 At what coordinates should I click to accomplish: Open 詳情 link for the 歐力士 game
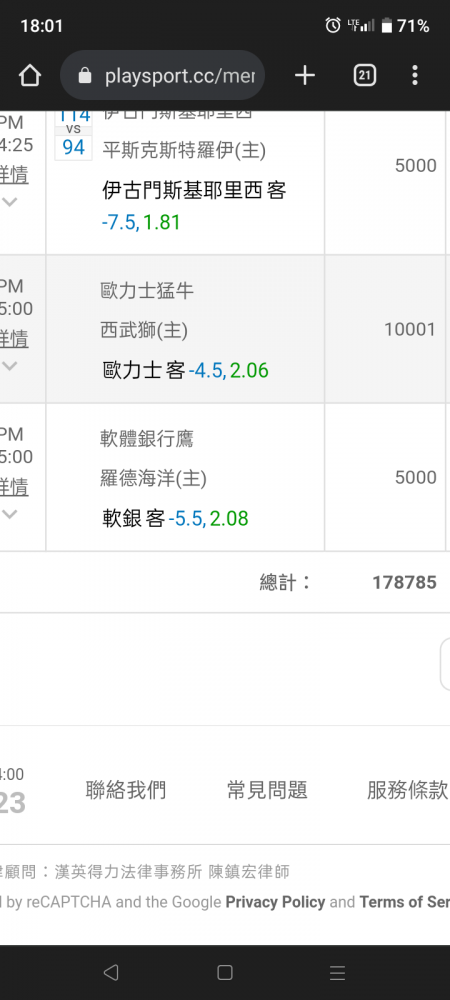click(14, 339)
